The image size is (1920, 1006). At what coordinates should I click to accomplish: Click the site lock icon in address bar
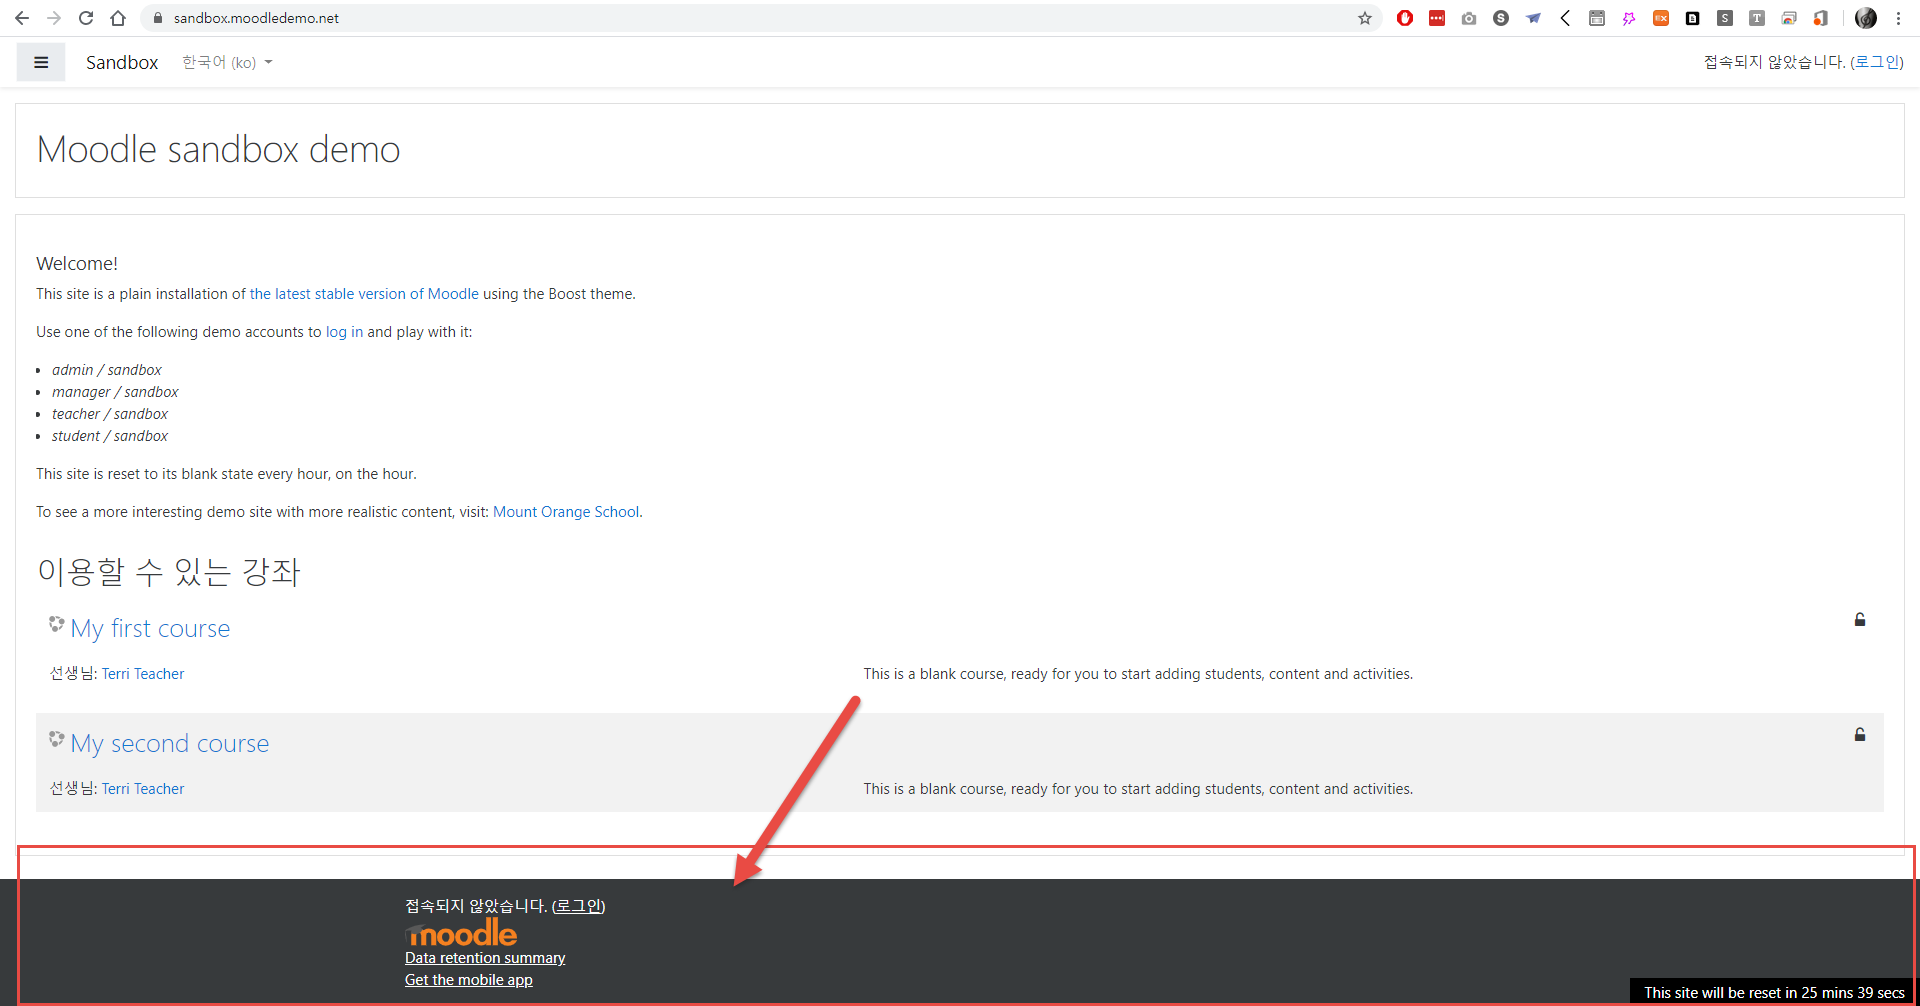158,18
